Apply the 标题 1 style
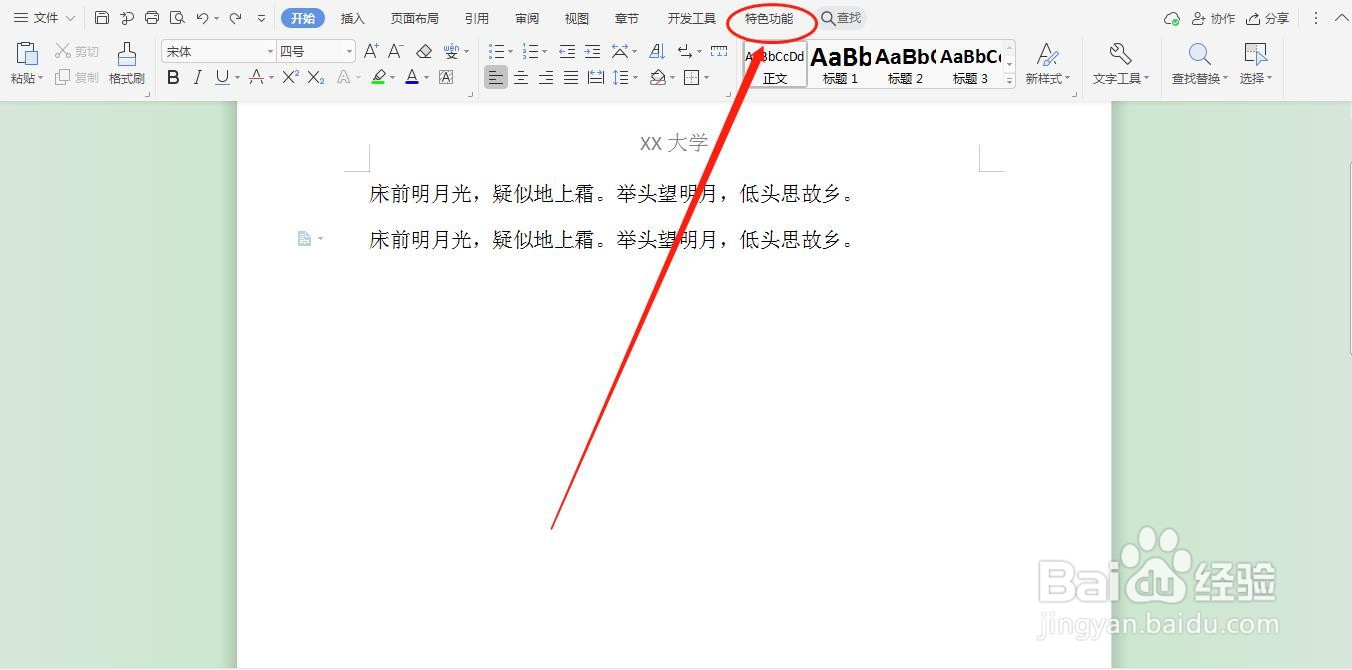1352x670 pixels. click(840, 65)
